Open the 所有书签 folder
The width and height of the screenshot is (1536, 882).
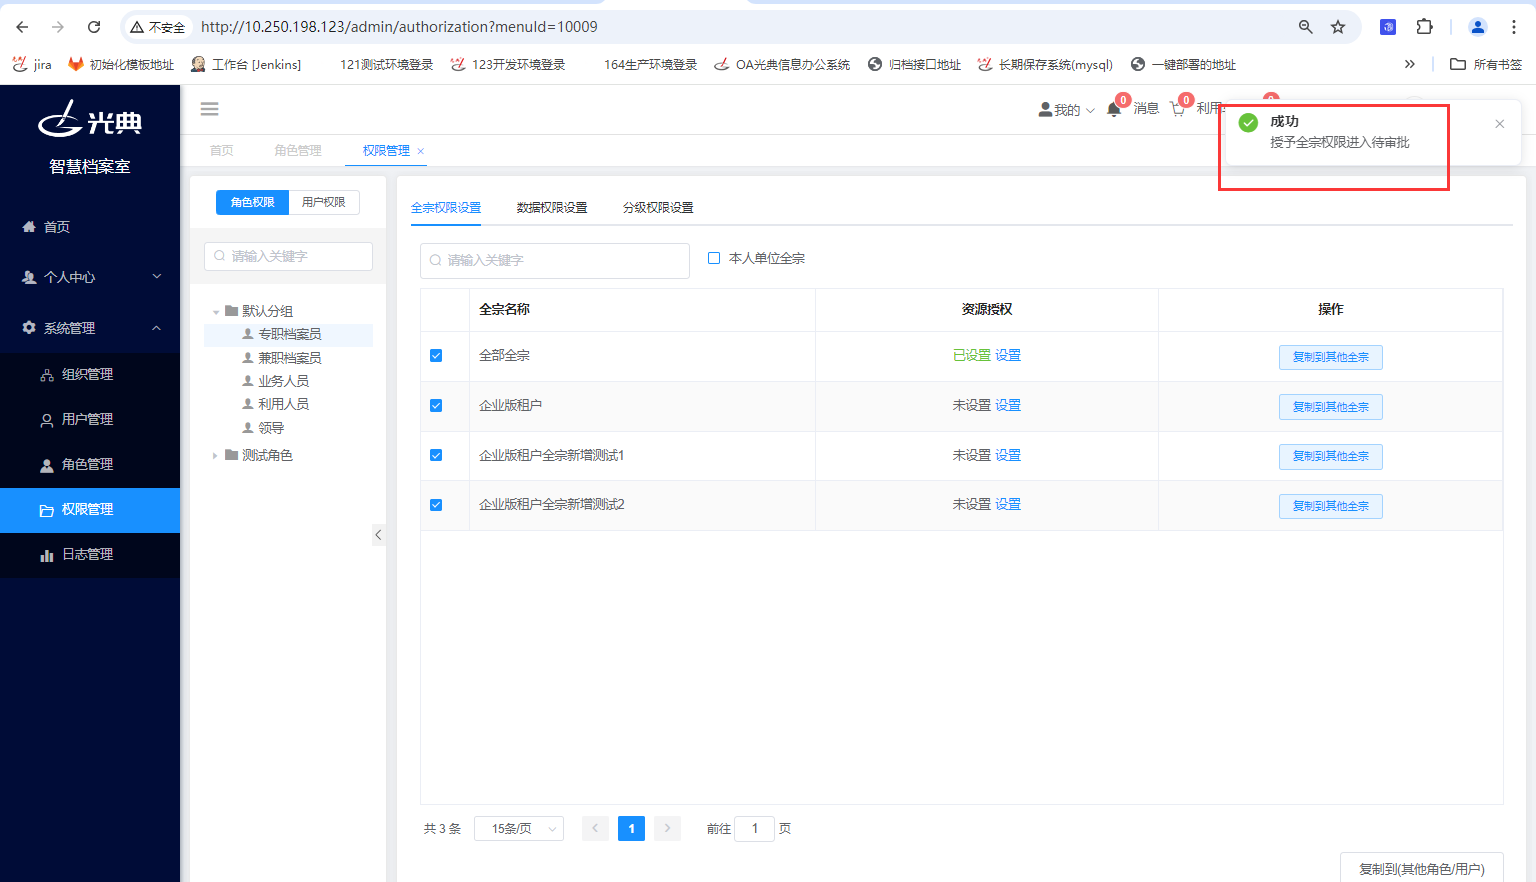(x=1486, y=64)
